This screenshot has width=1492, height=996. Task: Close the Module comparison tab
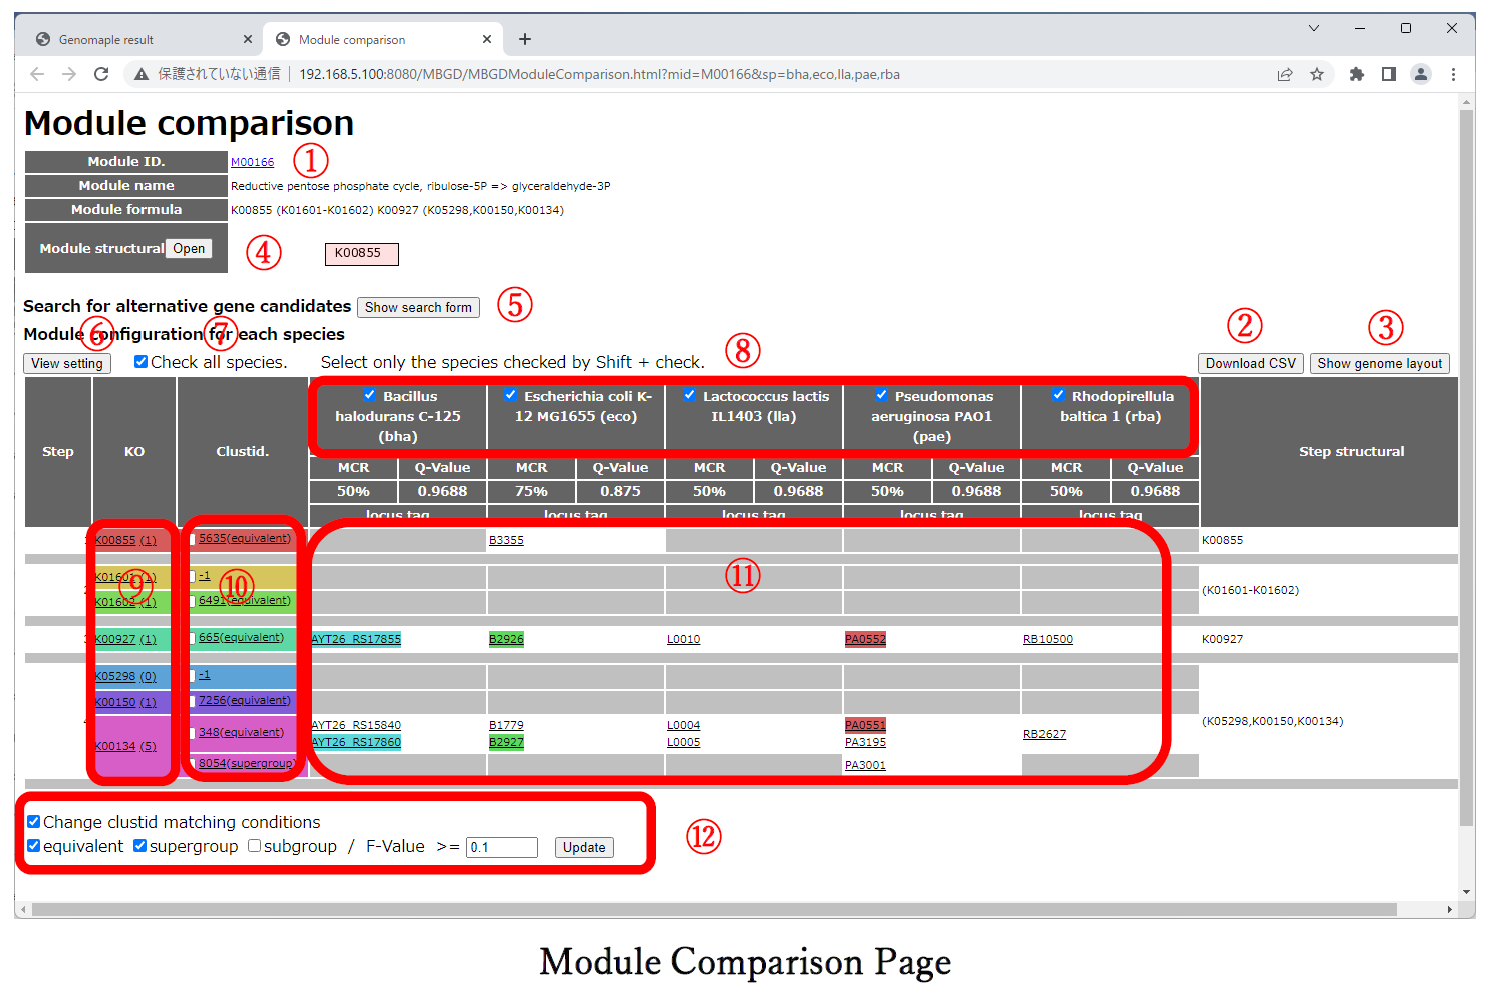487,39
